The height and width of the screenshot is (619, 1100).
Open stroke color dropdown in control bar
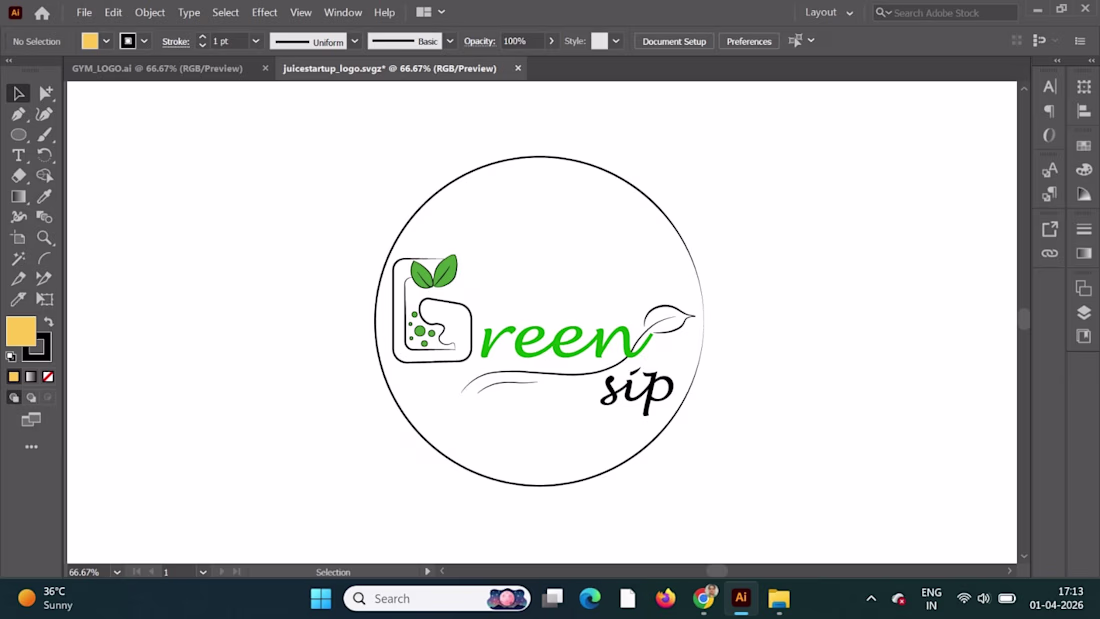144,41
